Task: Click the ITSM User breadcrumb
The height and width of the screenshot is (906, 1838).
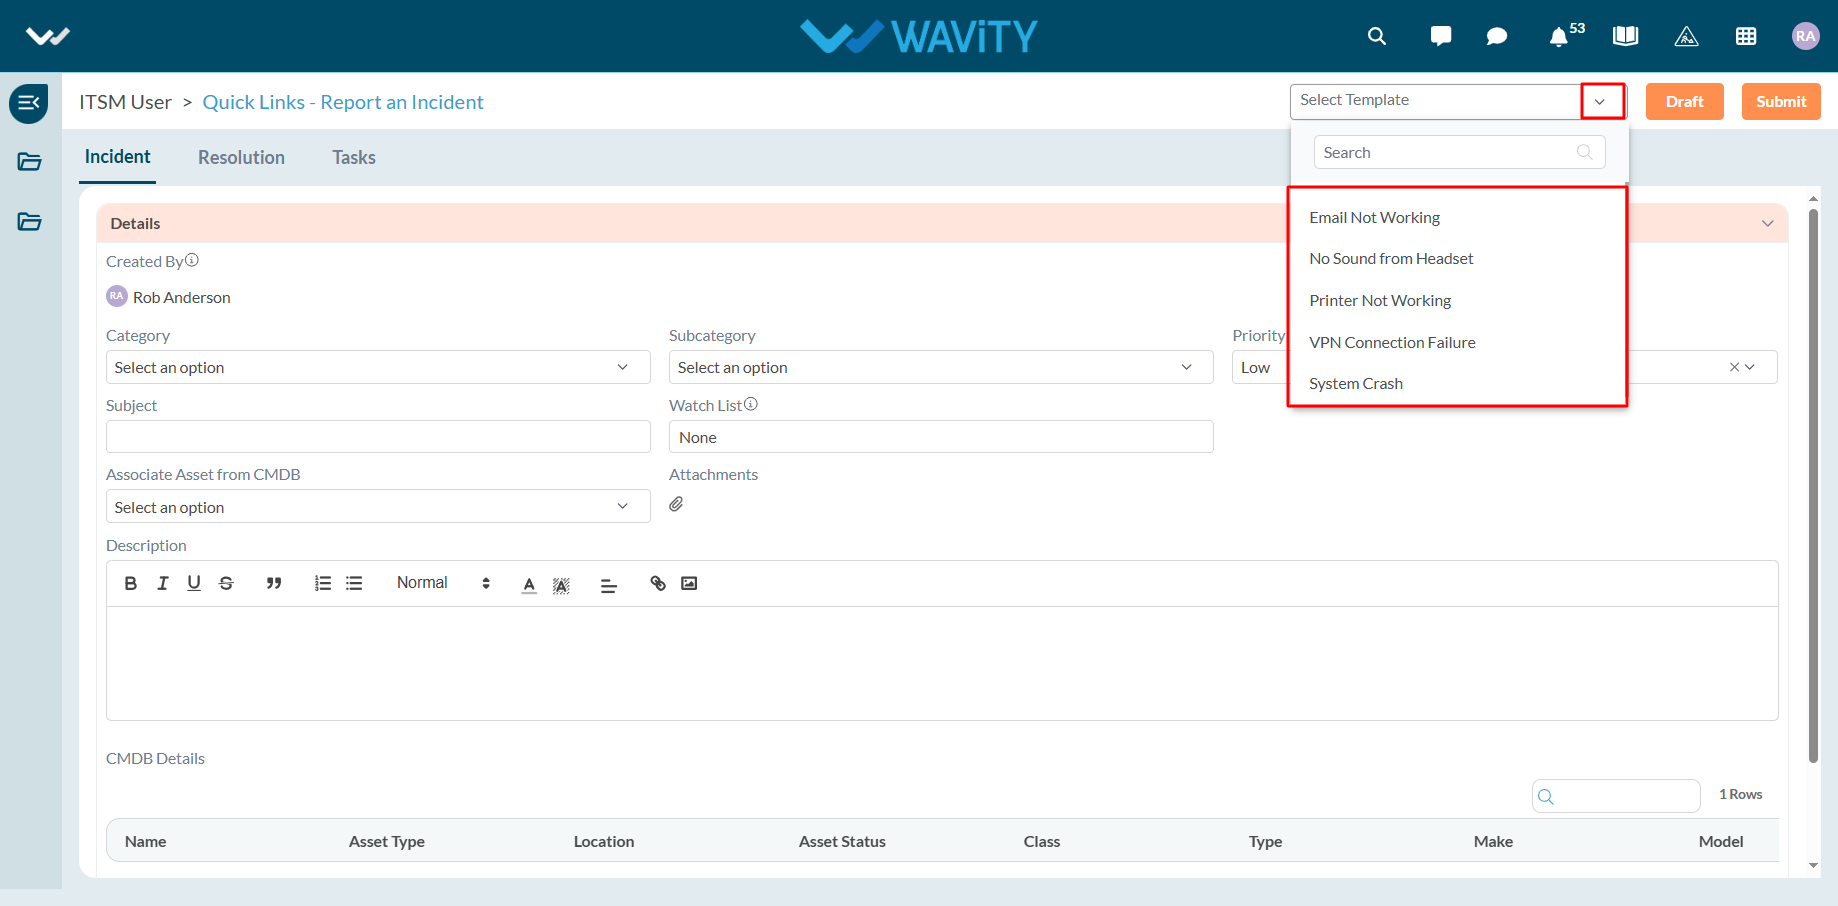Action: coord(125,102)
